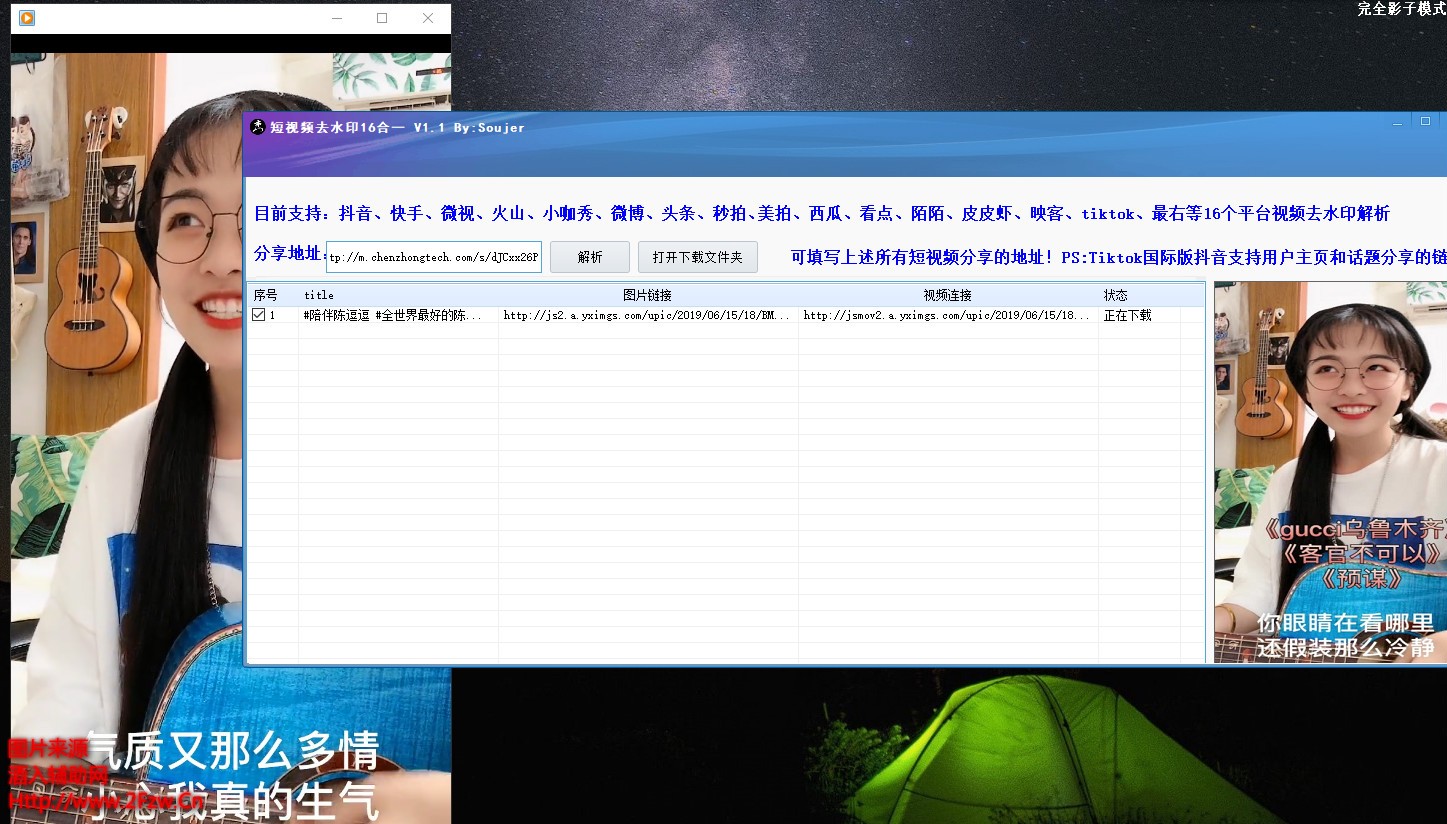1447x824 pixels.
Task: Click the js2.a.yximgs.com image link cell
Action: 648,315
